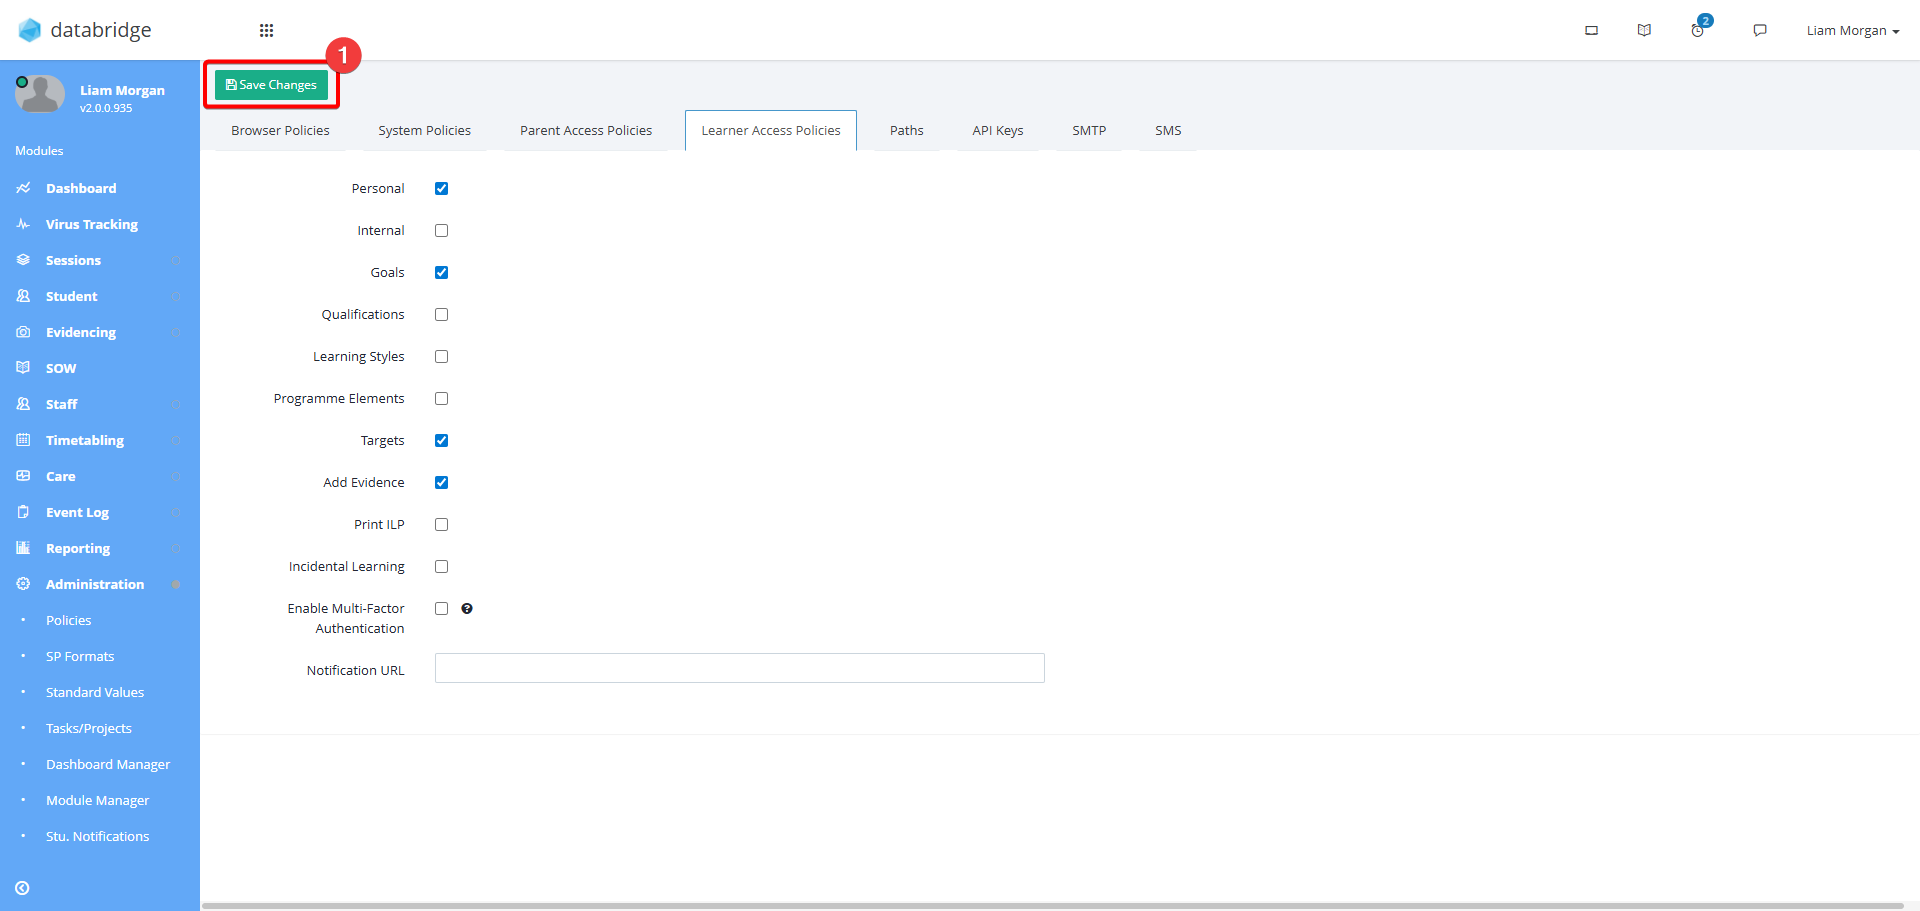
Task: Enable the Print ILP checkbox
Action: point(441,524)
